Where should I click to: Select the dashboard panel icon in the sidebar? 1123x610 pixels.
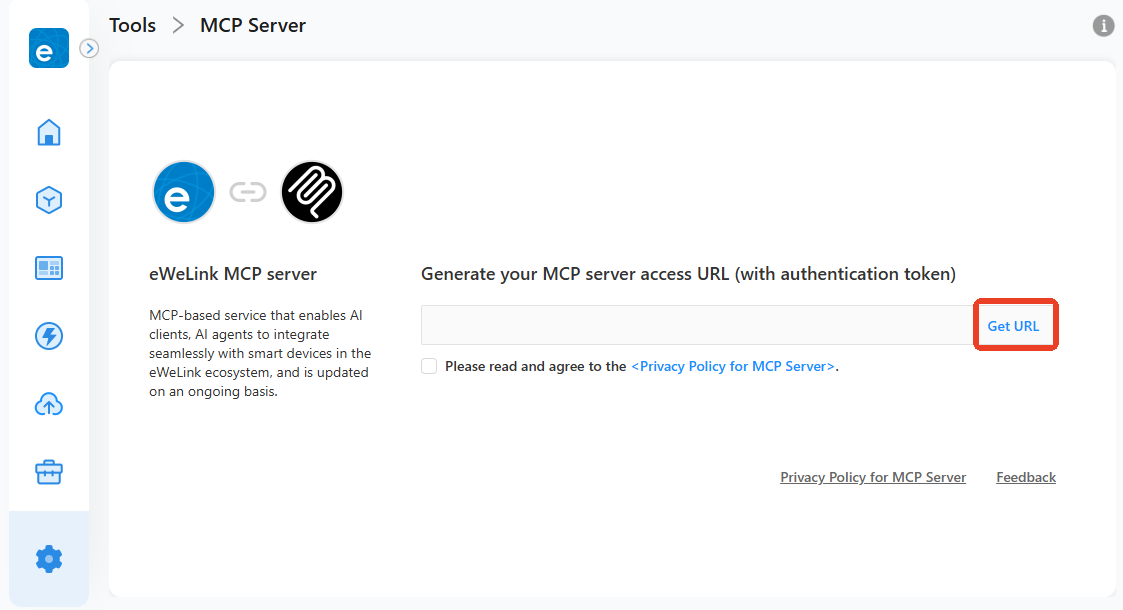[x=49, y=268]
